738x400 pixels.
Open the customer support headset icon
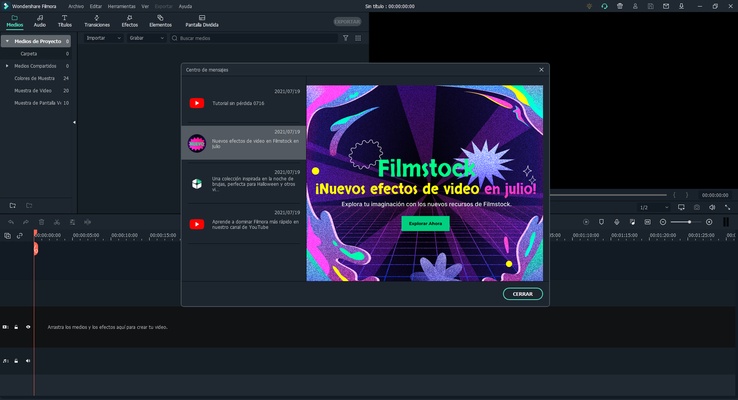(604, 7)
